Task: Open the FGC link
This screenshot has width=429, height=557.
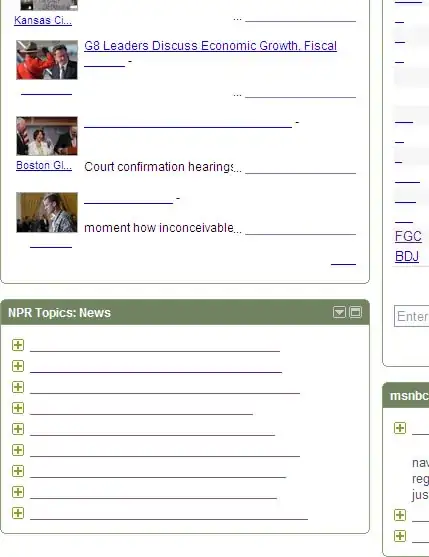Action: click(408, 236)
